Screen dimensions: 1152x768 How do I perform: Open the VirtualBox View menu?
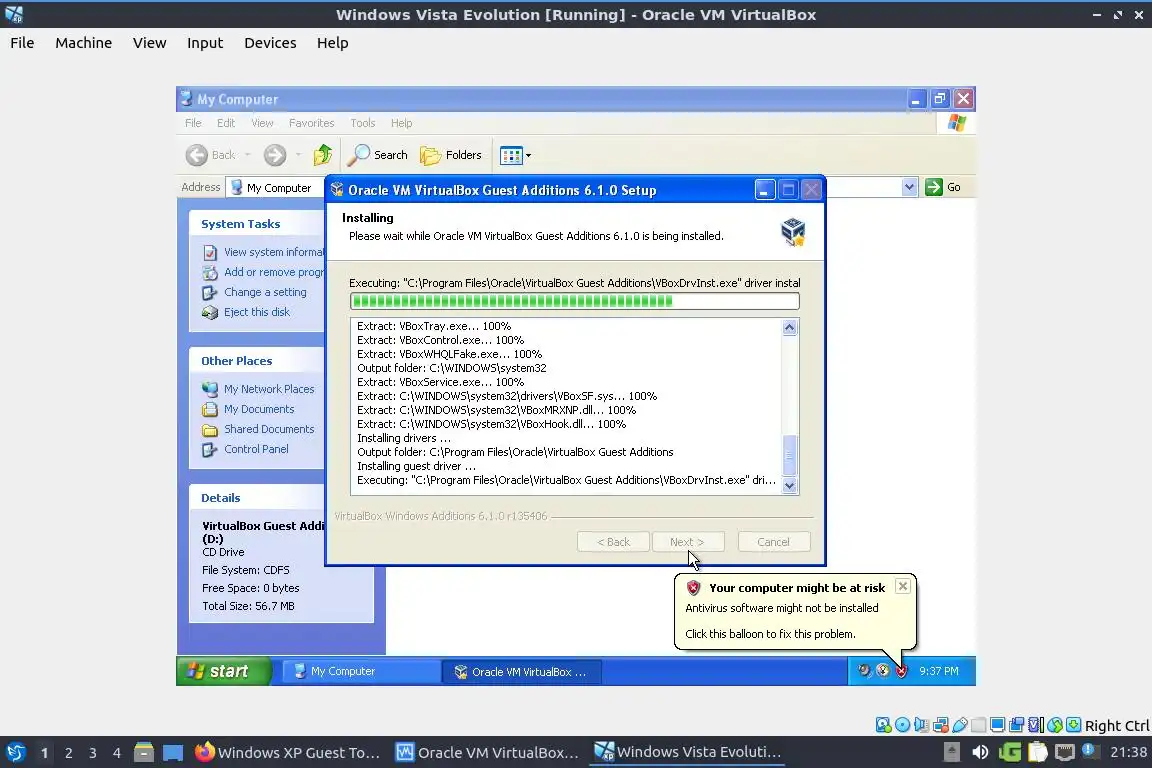(x=150, y=43)
